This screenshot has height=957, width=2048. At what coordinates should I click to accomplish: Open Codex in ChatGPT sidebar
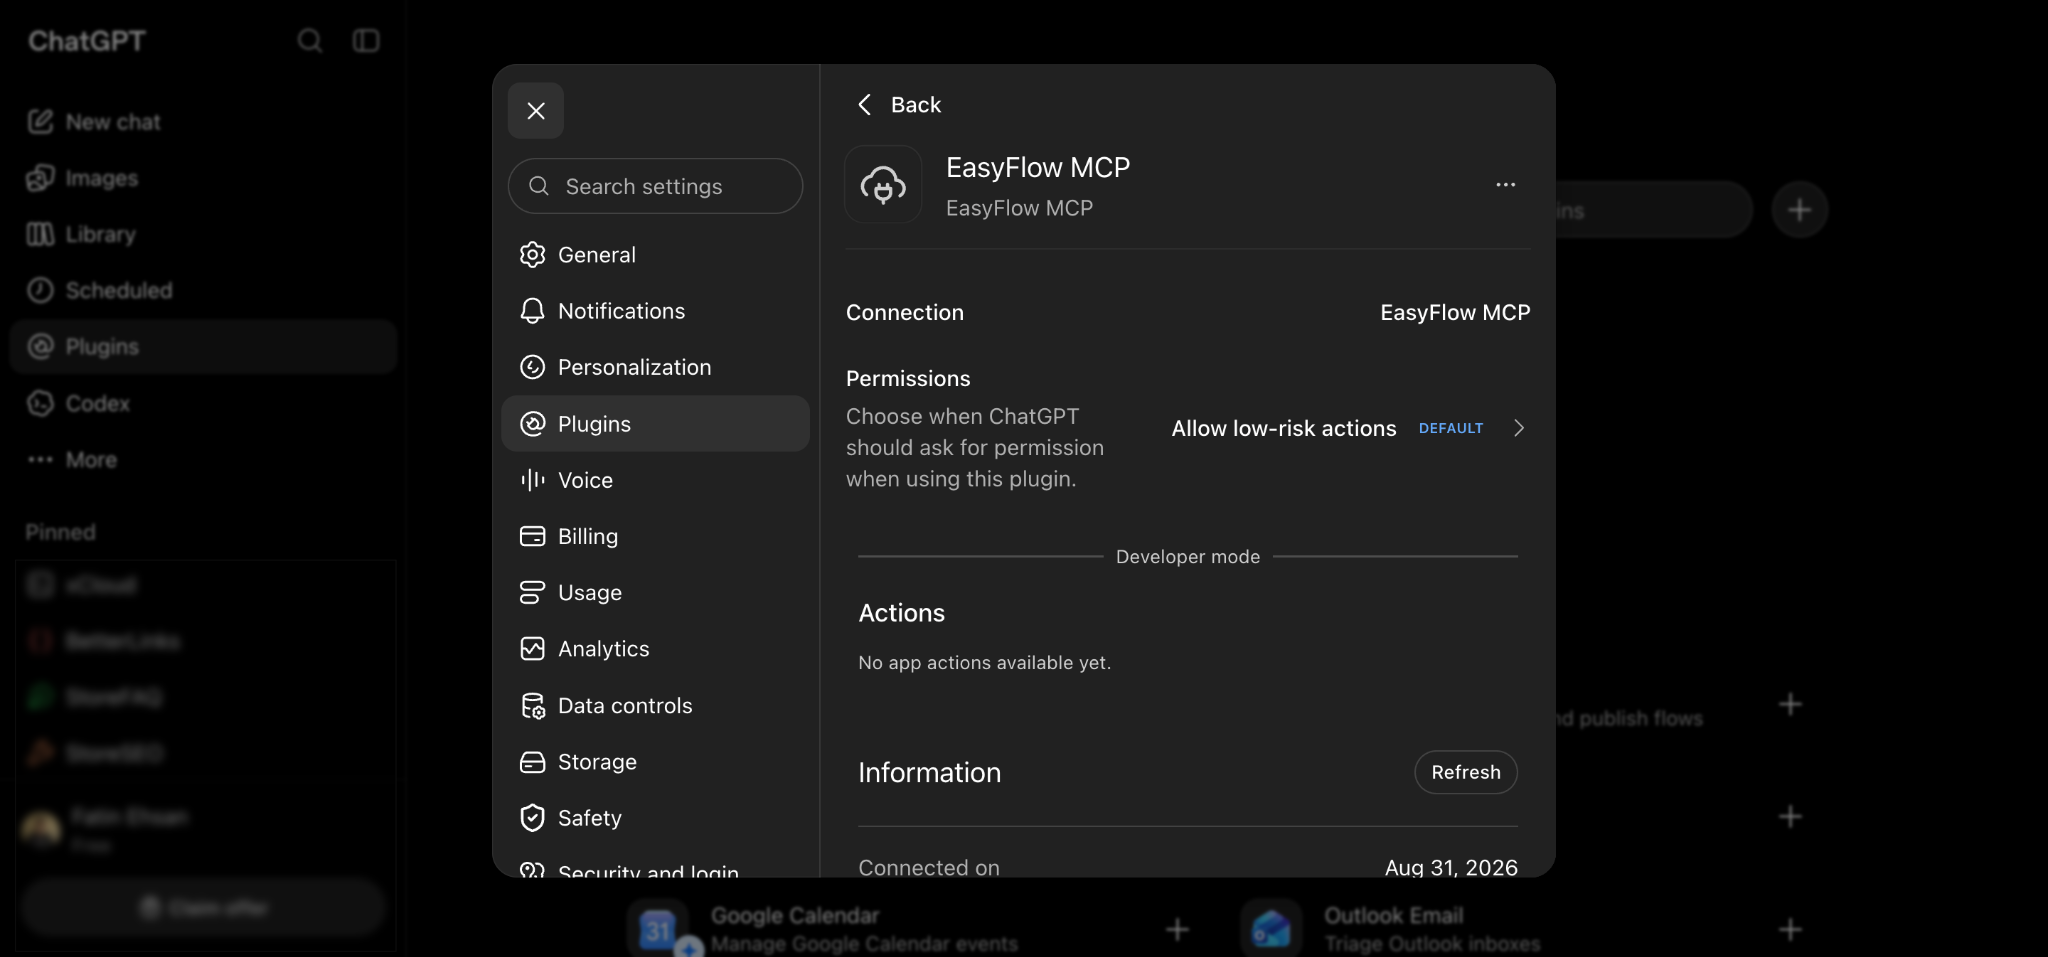click(203, 403)
